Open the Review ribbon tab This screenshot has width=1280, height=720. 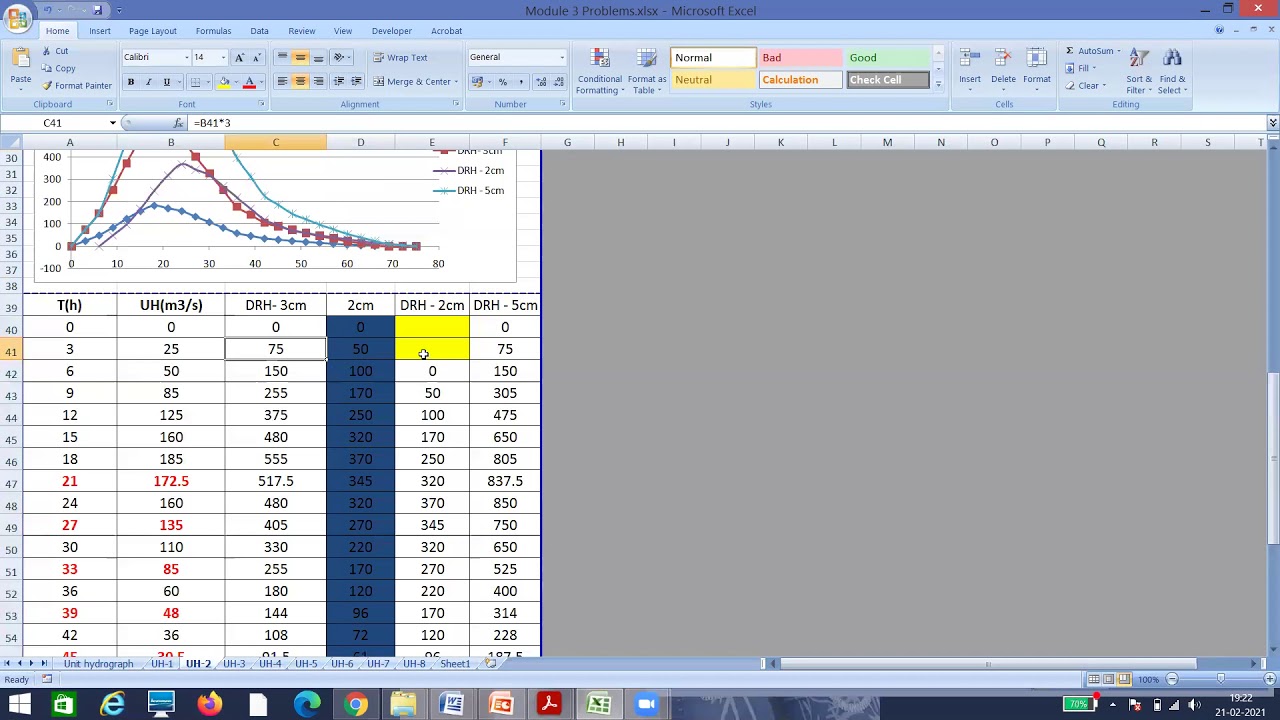click(301, 31)
